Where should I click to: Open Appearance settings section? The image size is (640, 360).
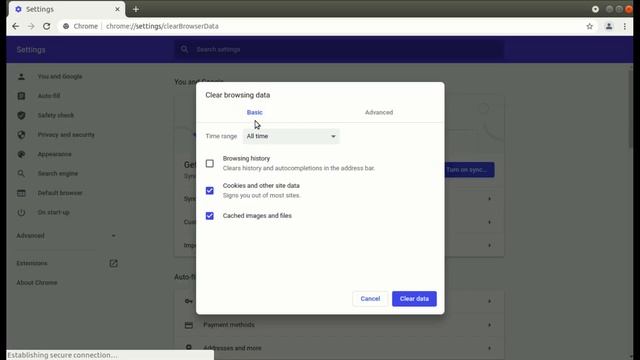tap(54, 154)
